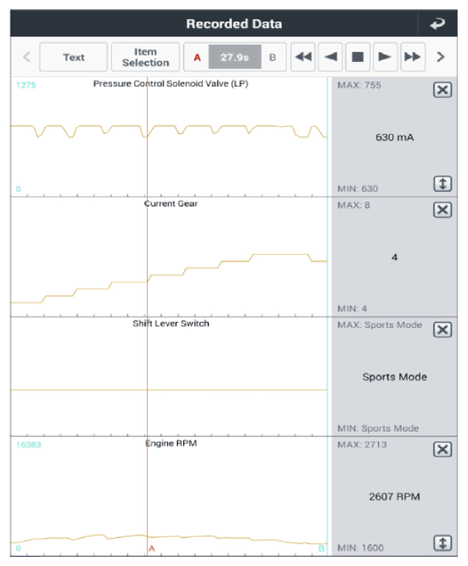Step backward with the reverse play button
Image resolution: width=468 pixels, height=566 pixels.
click(x=331, y=57)
